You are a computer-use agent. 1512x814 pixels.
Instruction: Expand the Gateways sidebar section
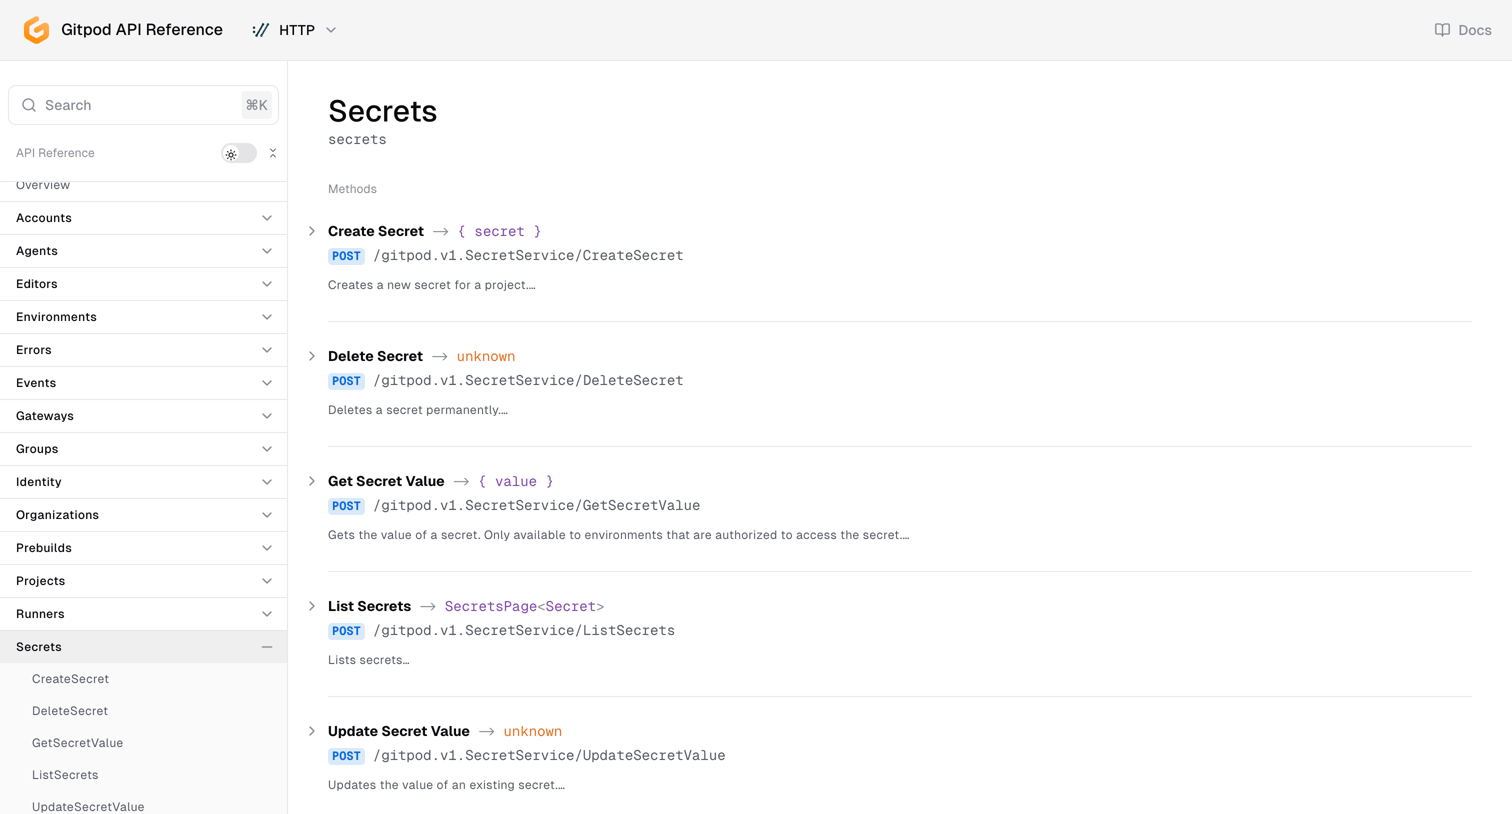[x=143, y=416]
